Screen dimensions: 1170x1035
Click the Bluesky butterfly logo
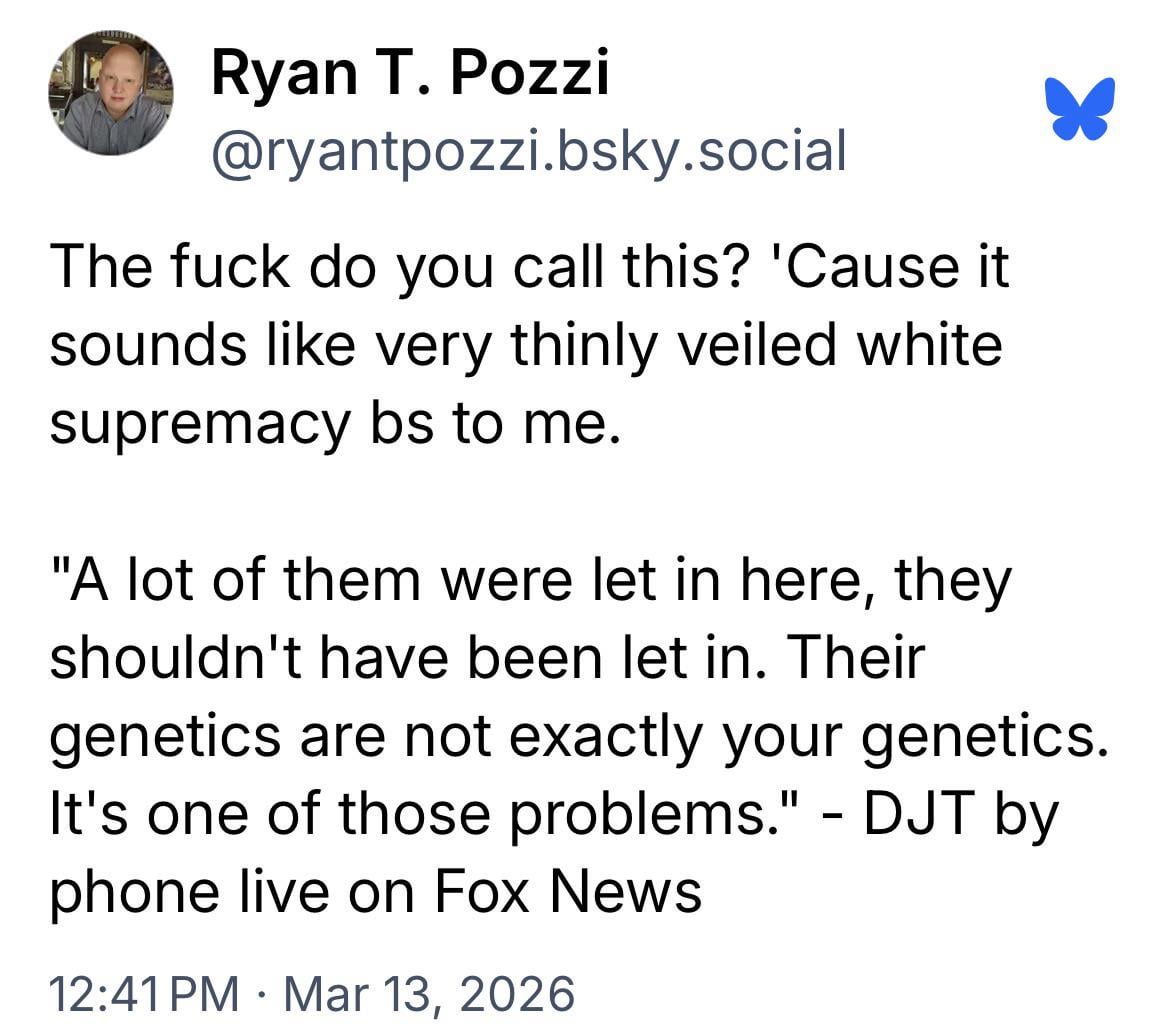click(1080, 108)
